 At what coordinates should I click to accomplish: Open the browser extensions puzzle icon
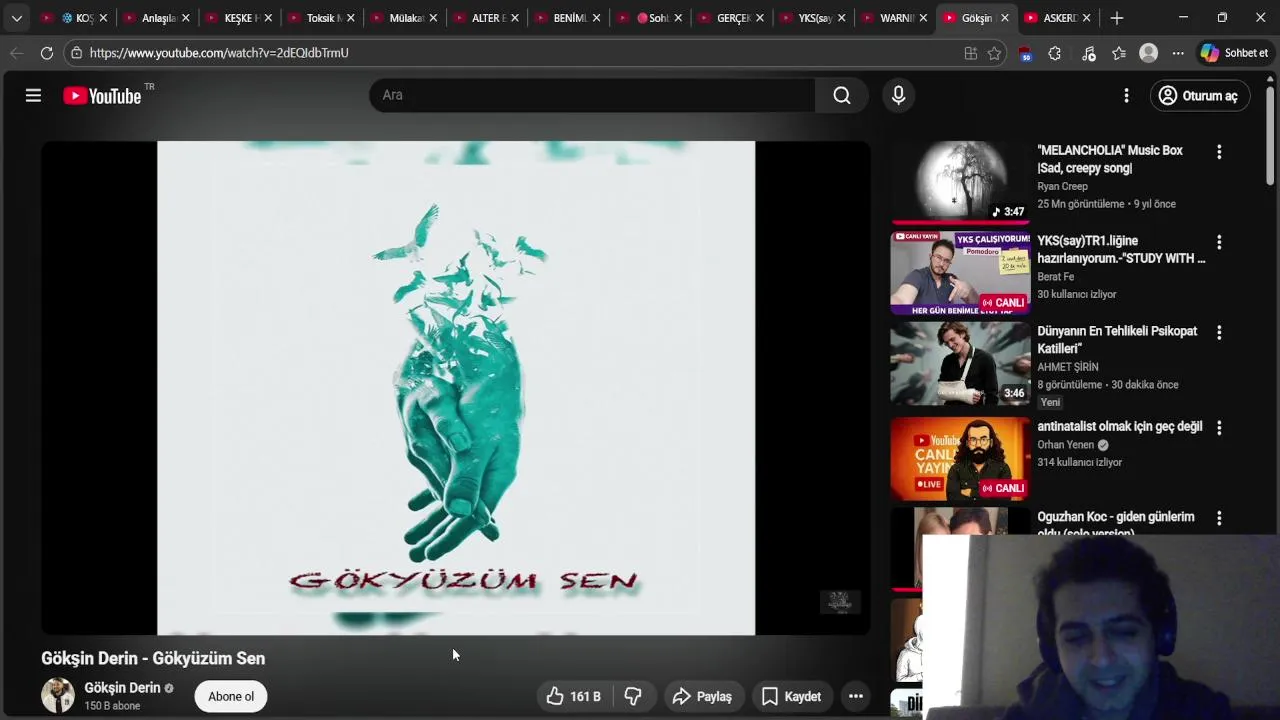pyautogui.click(x=1055, y=53)
